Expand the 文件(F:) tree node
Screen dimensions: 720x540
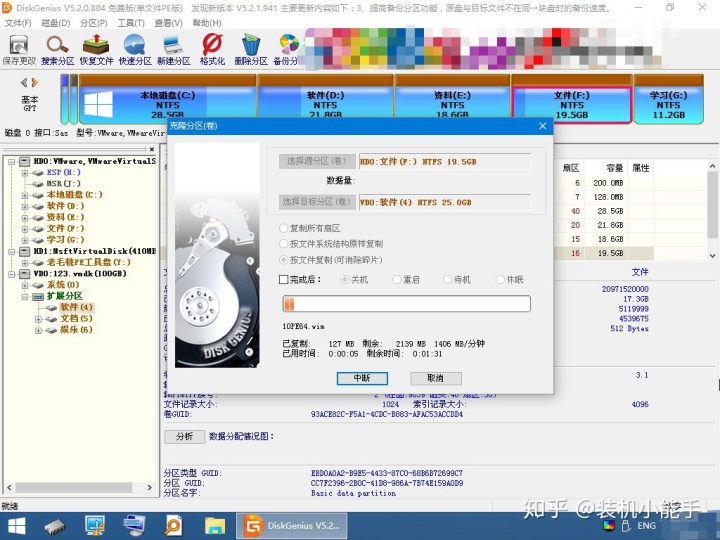coord(25,229)
